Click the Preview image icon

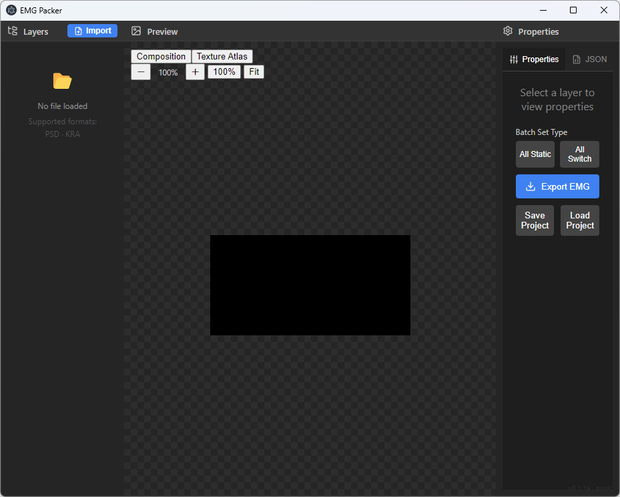point(136,31)
